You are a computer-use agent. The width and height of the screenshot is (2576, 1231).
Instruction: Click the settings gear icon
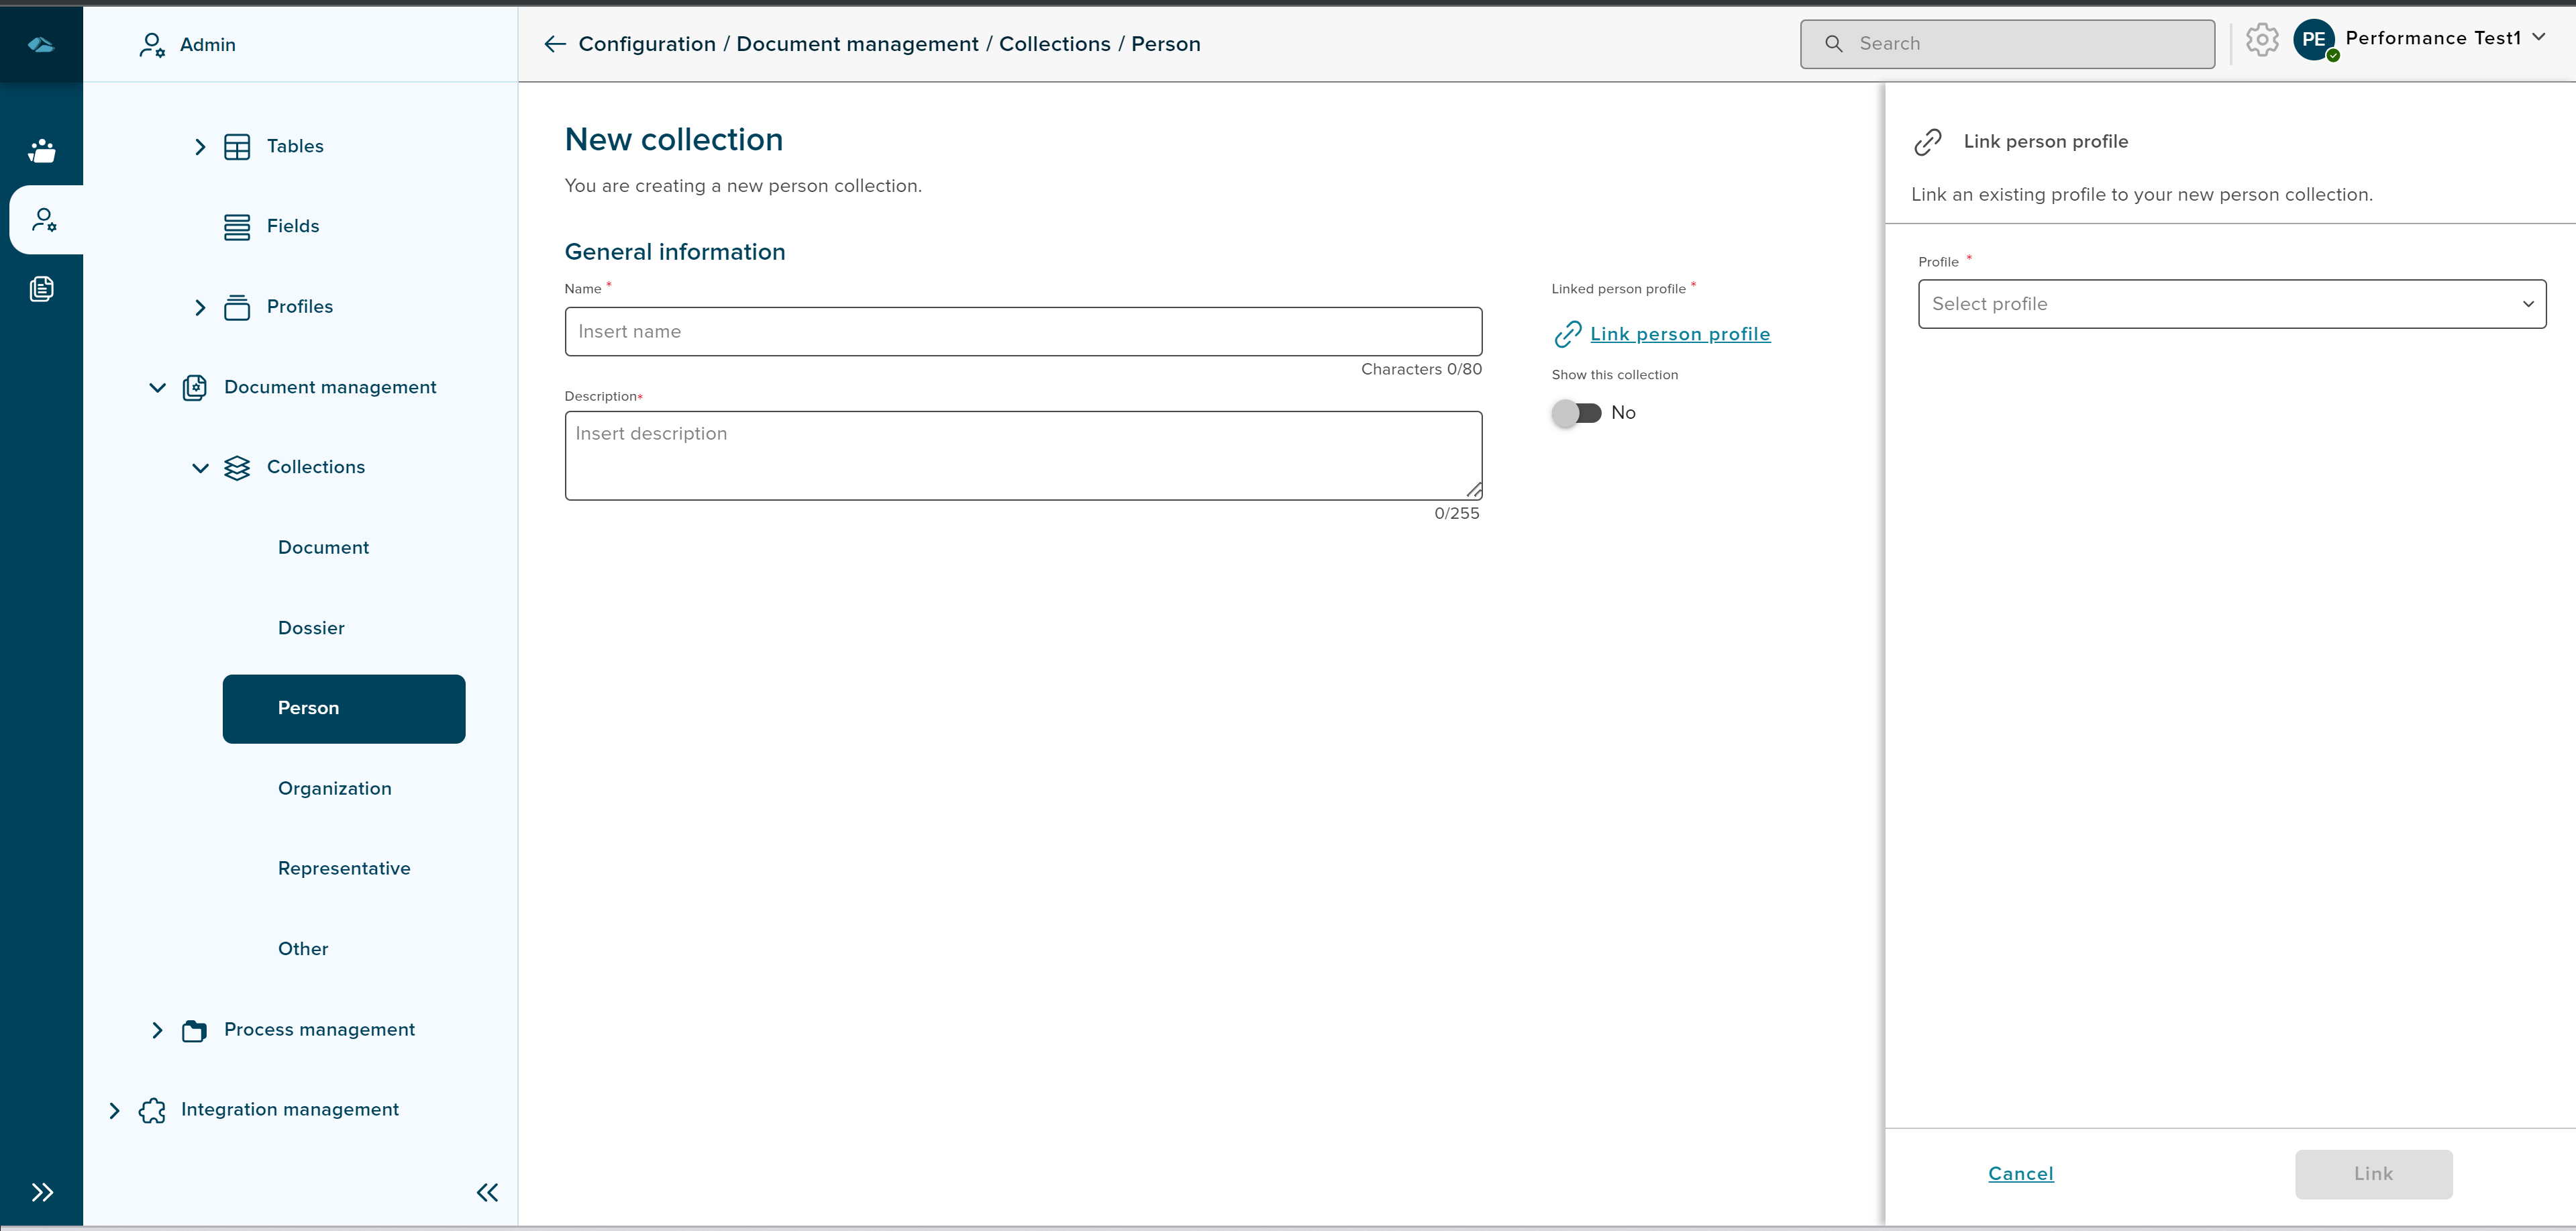[x=2261, y=41]
